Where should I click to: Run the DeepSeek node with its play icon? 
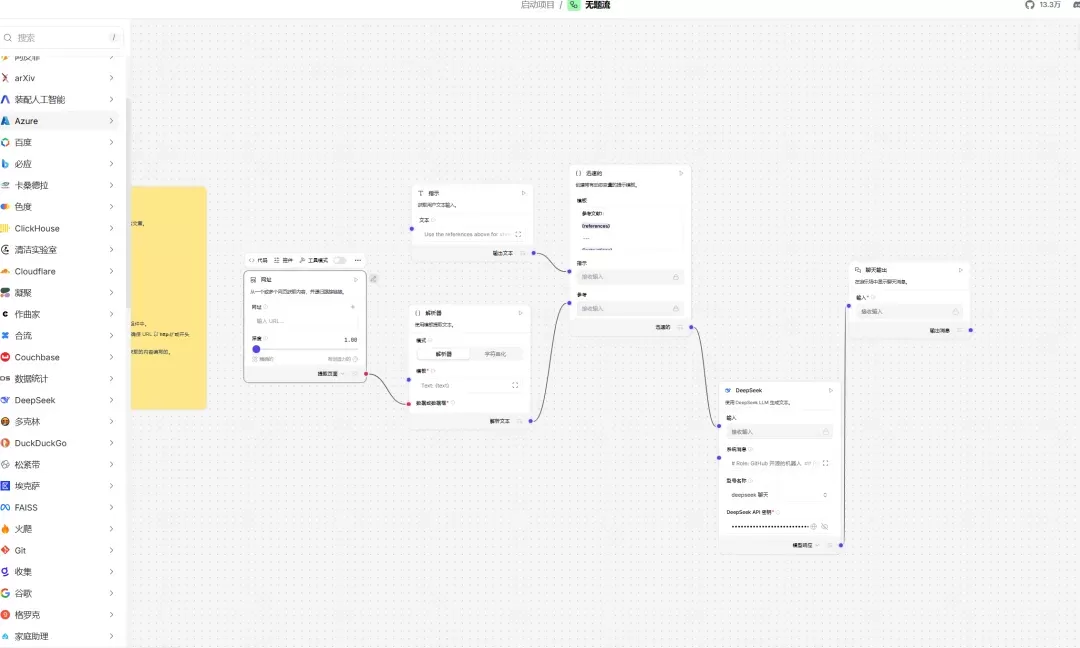click(x=830, y=390)
